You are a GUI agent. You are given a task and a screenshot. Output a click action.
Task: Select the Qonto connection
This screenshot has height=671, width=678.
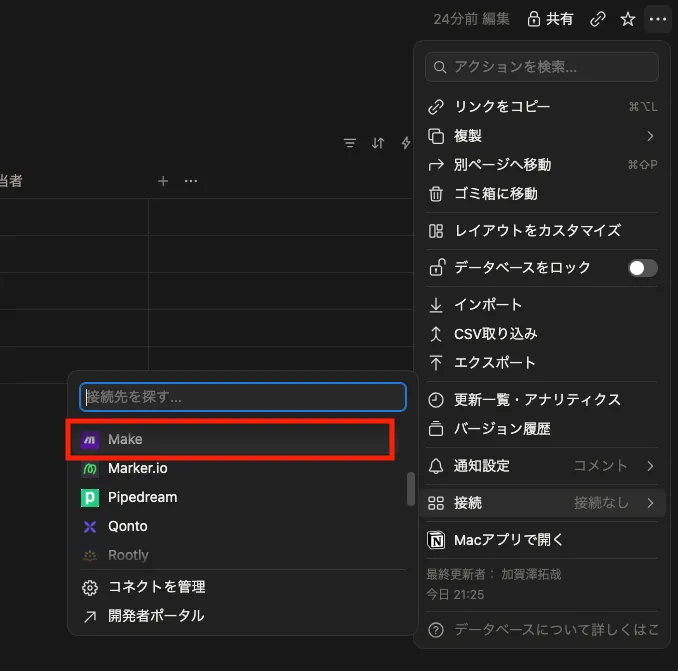(x=239, y=526)
